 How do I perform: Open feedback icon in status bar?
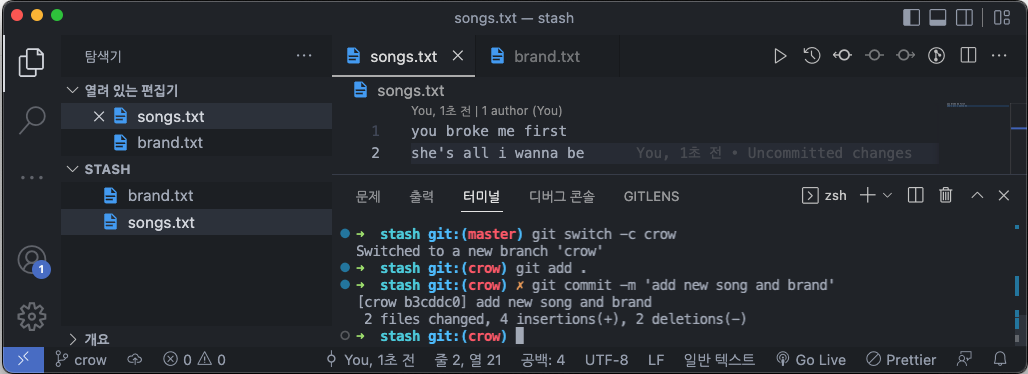pos(964,360)
